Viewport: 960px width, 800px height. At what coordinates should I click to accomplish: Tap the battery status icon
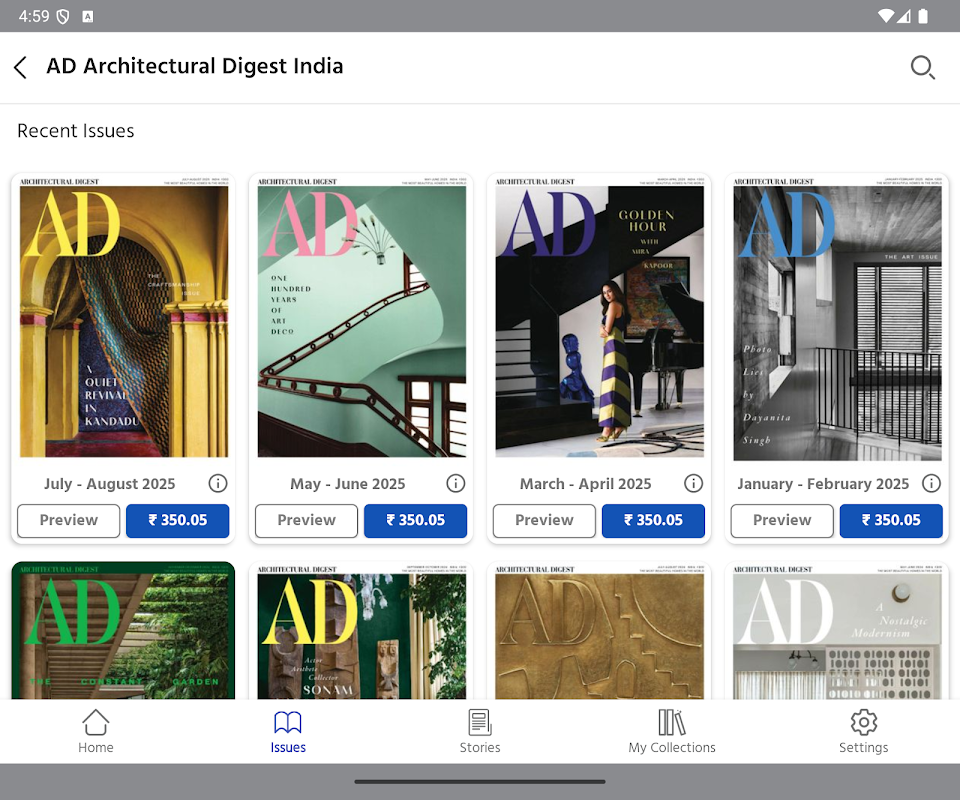click(x=923, y=16)
